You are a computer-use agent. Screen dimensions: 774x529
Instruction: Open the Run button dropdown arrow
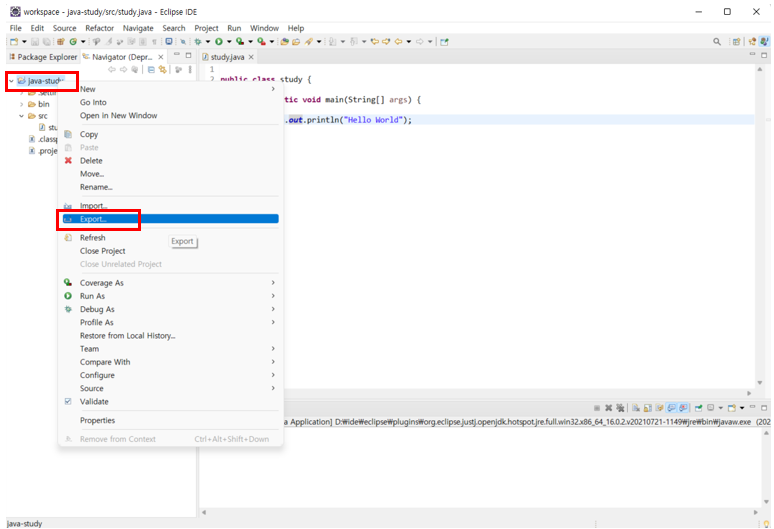click(229, 42)
